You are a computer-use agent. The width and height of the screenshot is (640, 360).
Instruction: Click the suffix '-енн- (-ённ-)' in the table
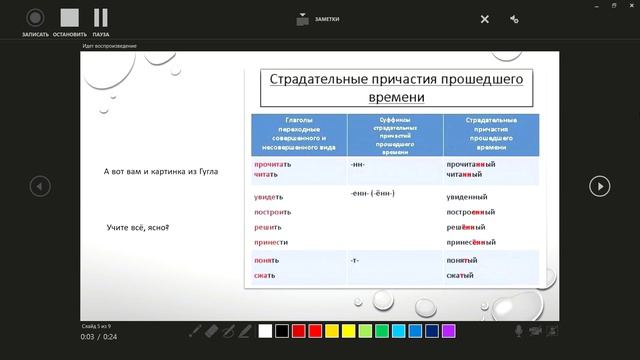click(x=373, y=193)
